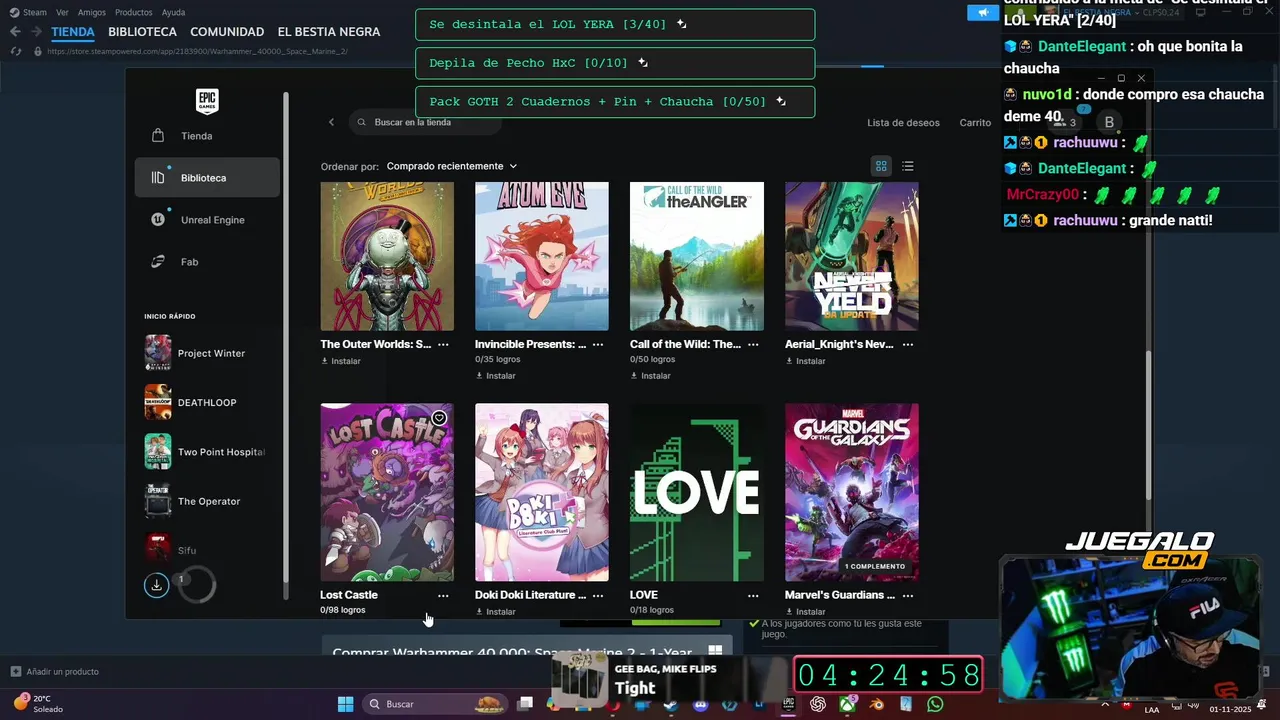Open the Amigos menu in Steam
This screenshot has height=720, width=1280.
[x=92, y=12]
